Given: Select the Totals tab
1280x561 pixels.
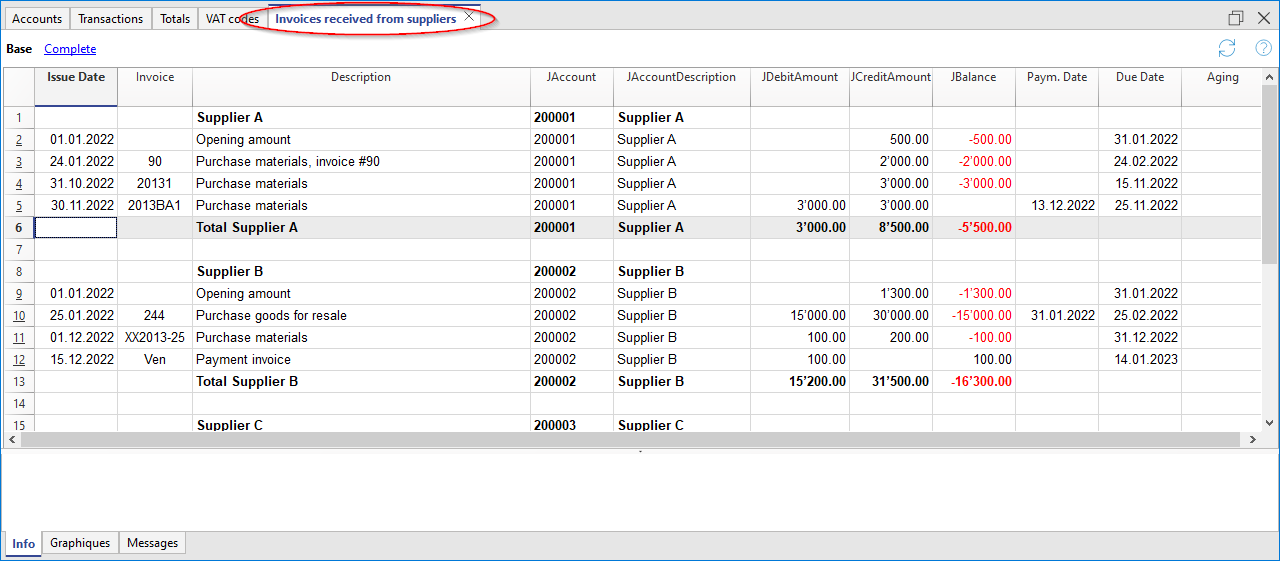Looking at the screenshot, I should pos(175,19).
